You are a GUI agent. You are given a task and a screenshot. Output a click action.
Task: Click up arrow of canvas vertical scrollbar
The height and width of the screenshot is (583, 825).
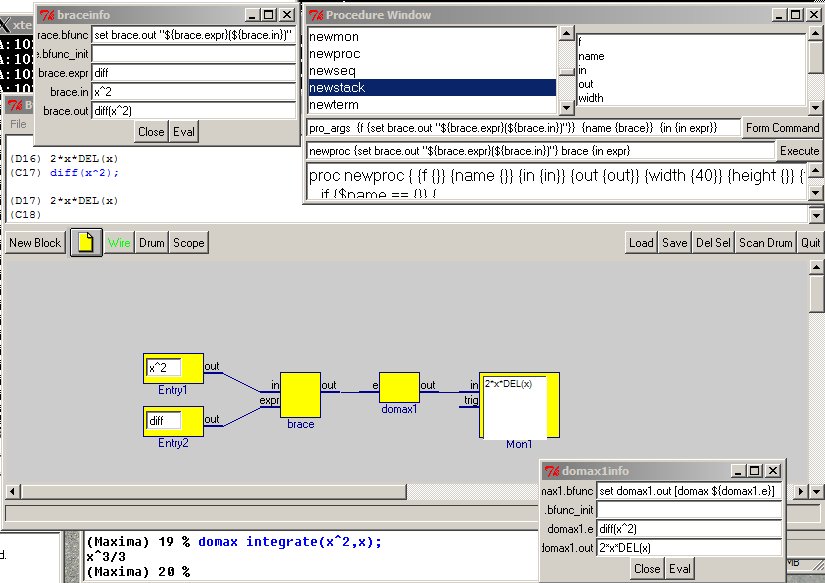(817, 267)
